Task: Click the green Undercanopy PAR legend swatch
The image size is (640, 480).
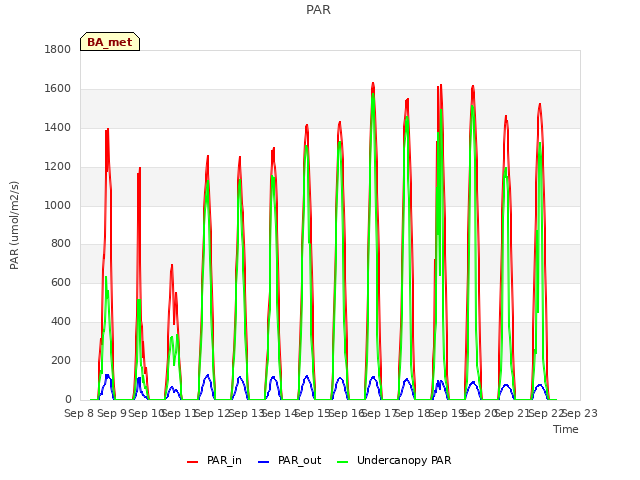Action: point(343,462)
